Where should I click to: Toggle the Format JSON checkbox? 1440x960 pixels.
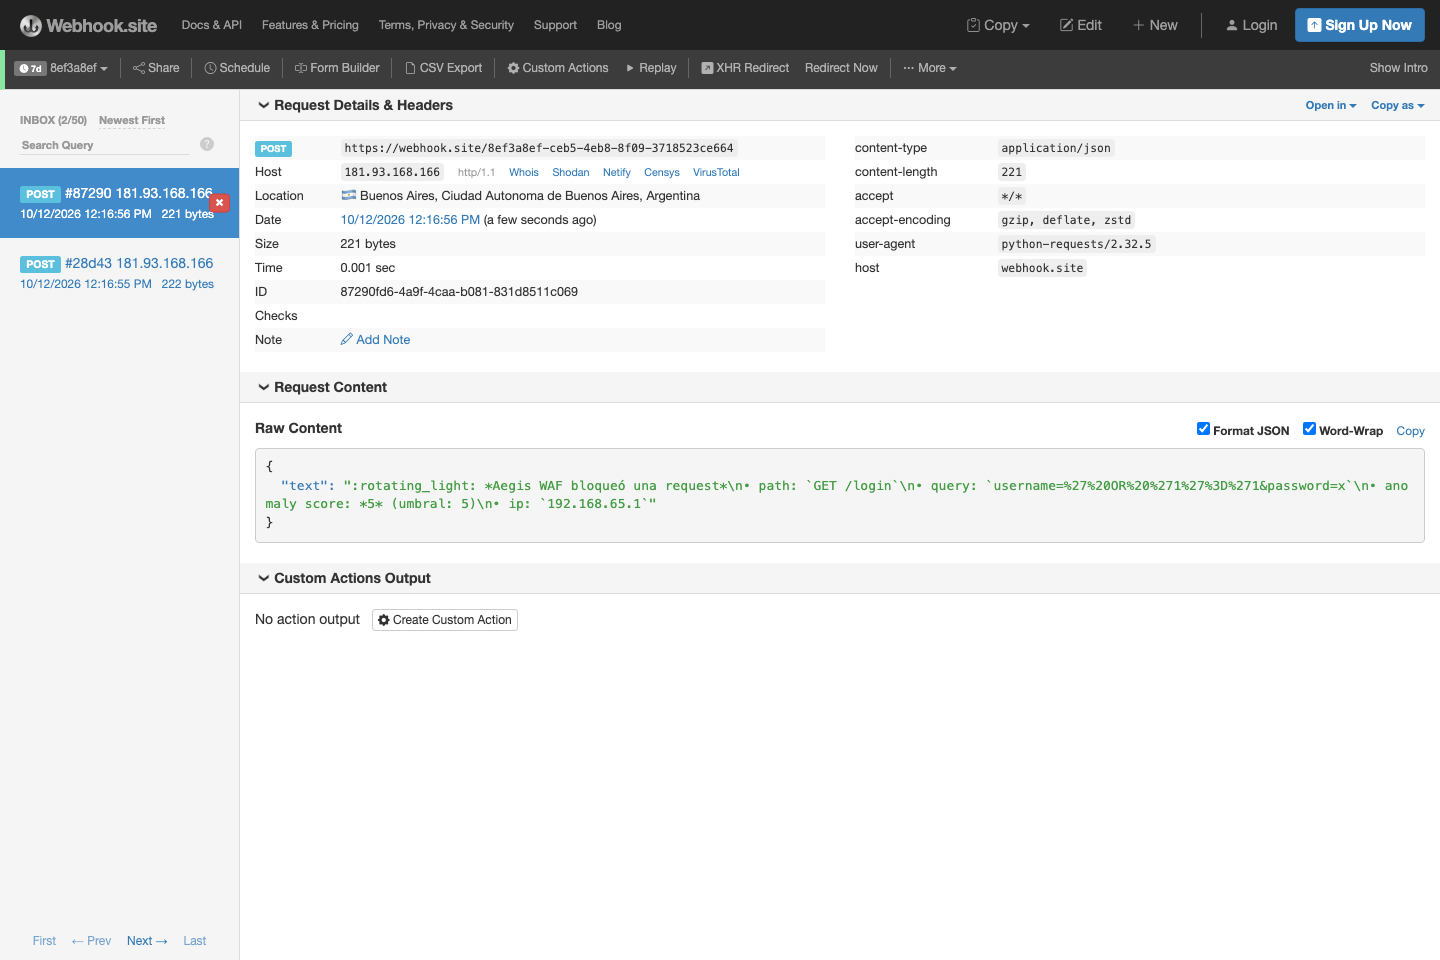(1203, 429)
